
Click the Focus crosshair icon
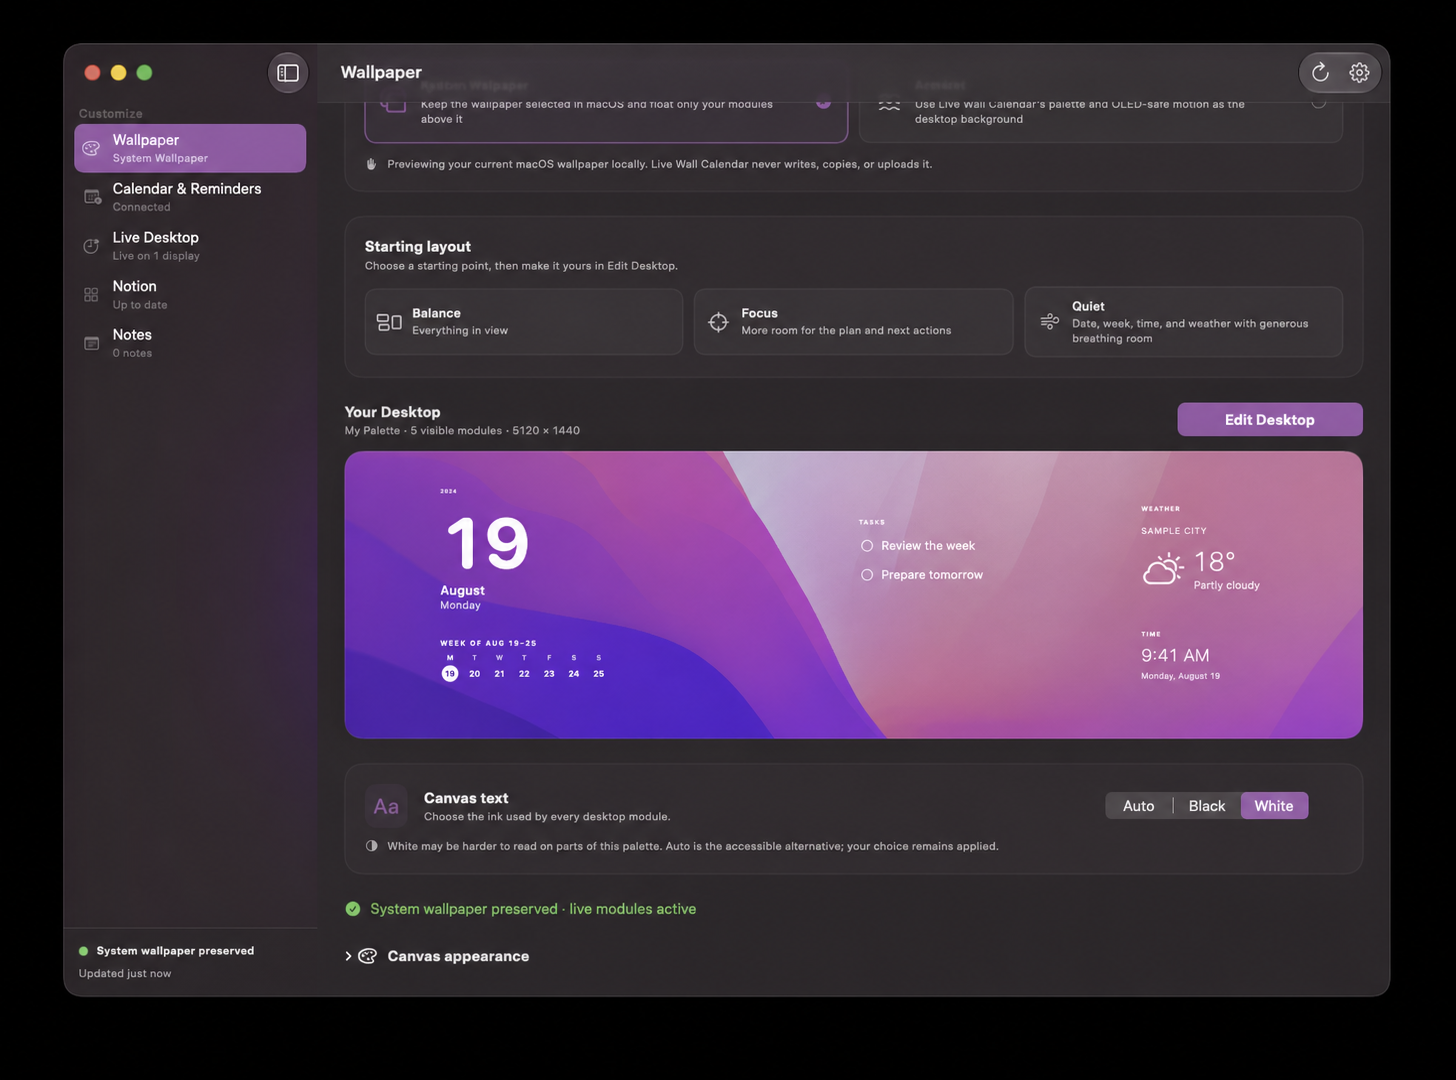coord(718,322)
